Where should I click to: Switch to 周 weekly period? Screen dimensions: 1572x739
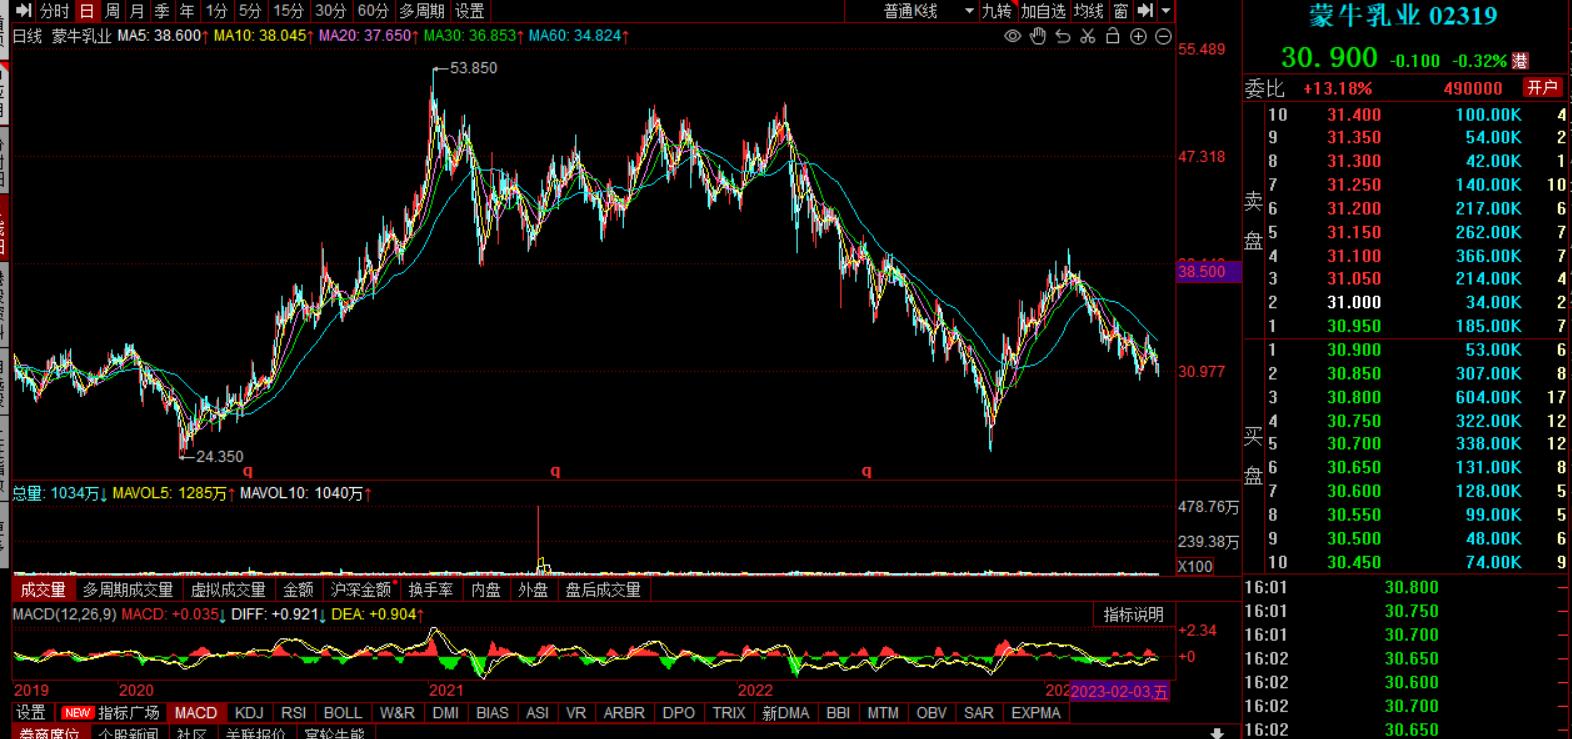pos(112,11)
